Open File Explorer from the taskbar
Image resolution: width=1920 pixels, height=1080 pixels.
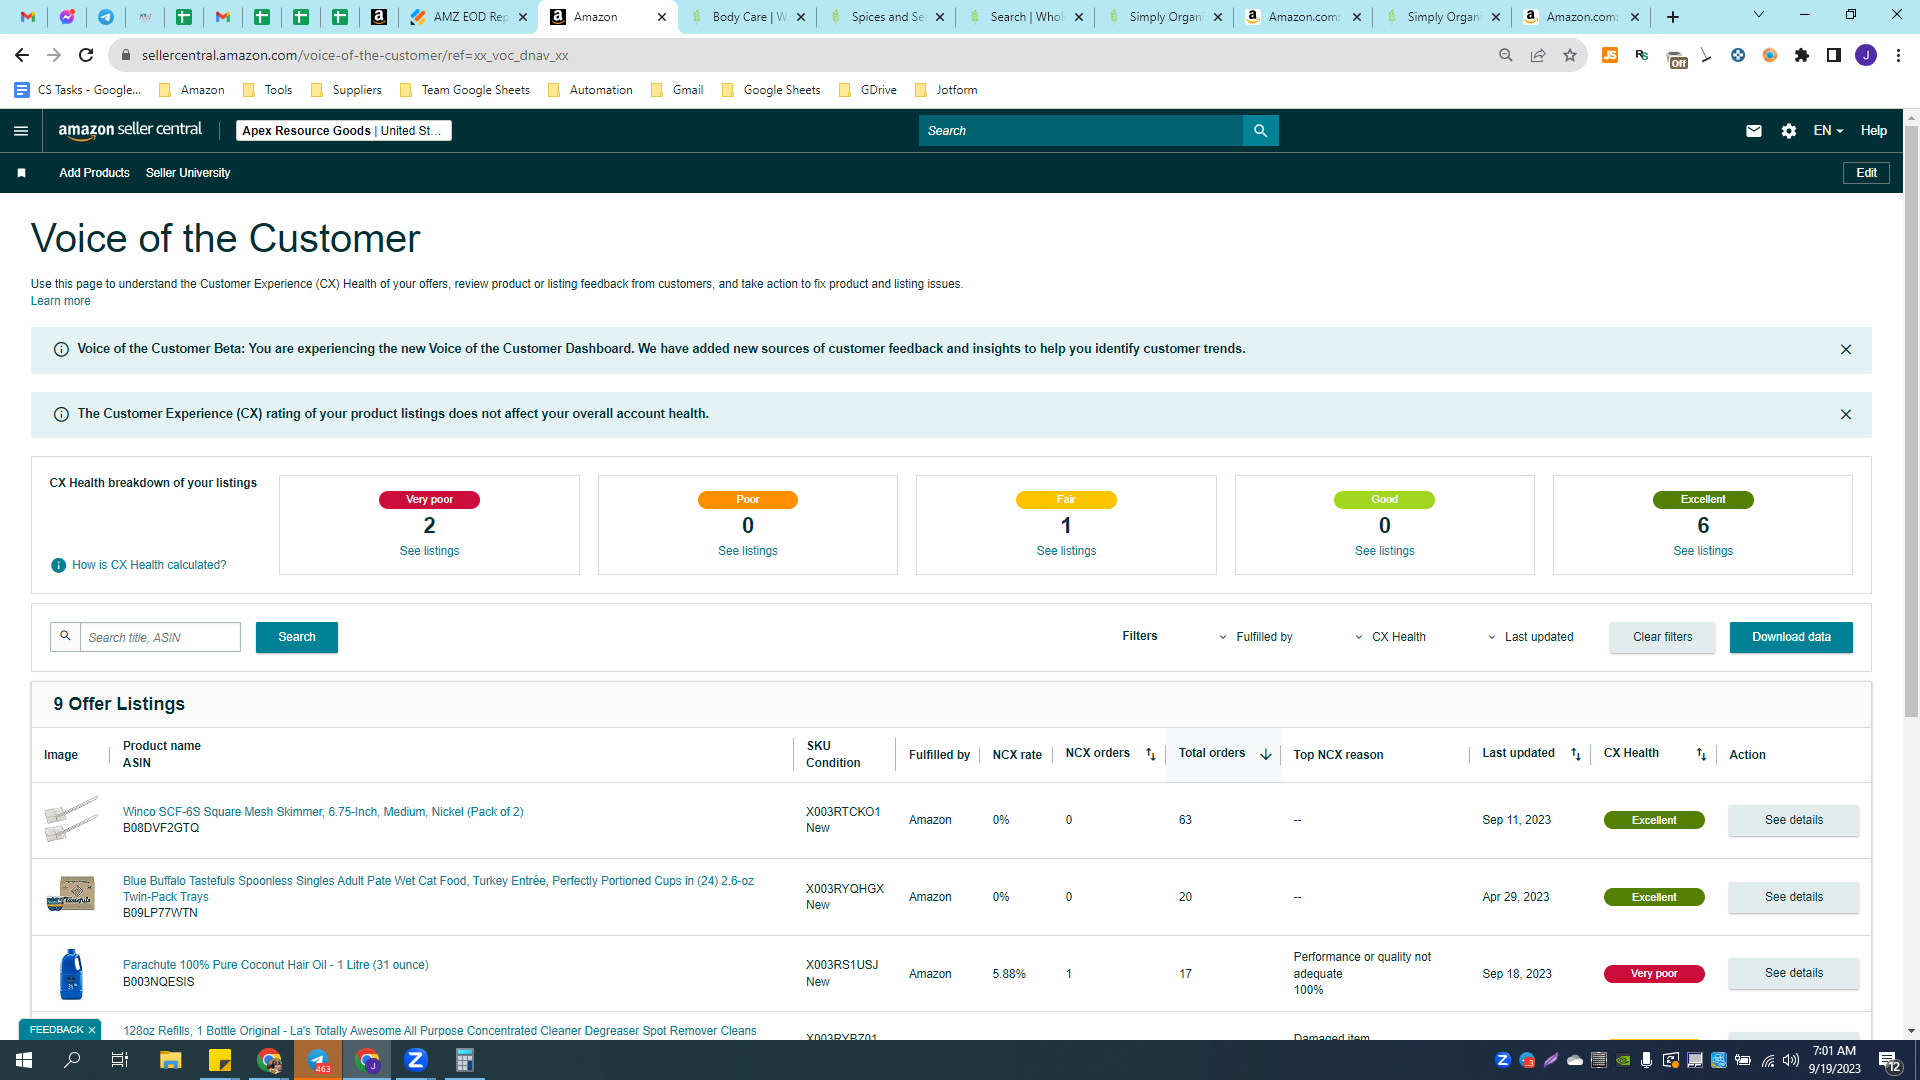click(171, 1060)
